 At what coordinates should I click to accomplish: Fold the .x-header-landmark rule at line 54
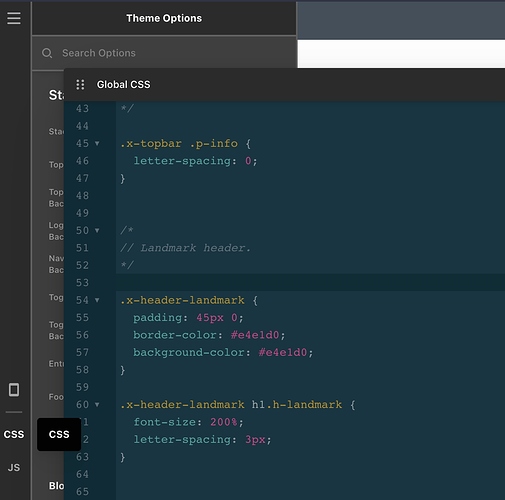pyautogui.click(x=97, y=300)
